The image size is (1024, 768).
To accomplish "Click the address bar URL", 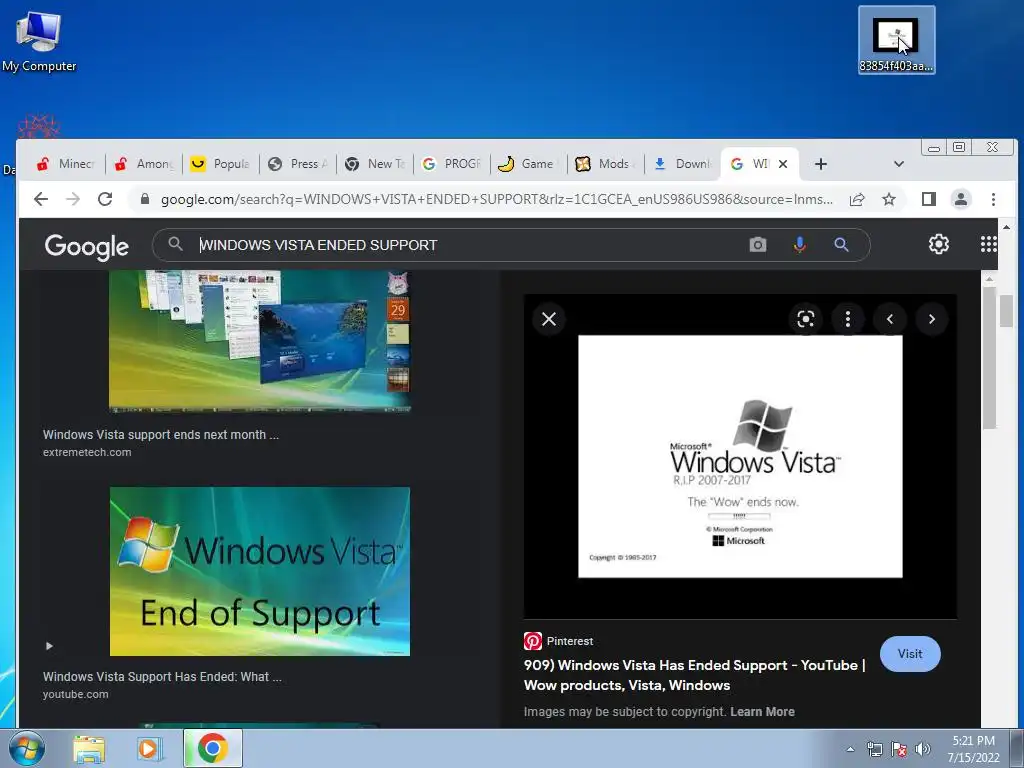I will [x=496, y=199].
